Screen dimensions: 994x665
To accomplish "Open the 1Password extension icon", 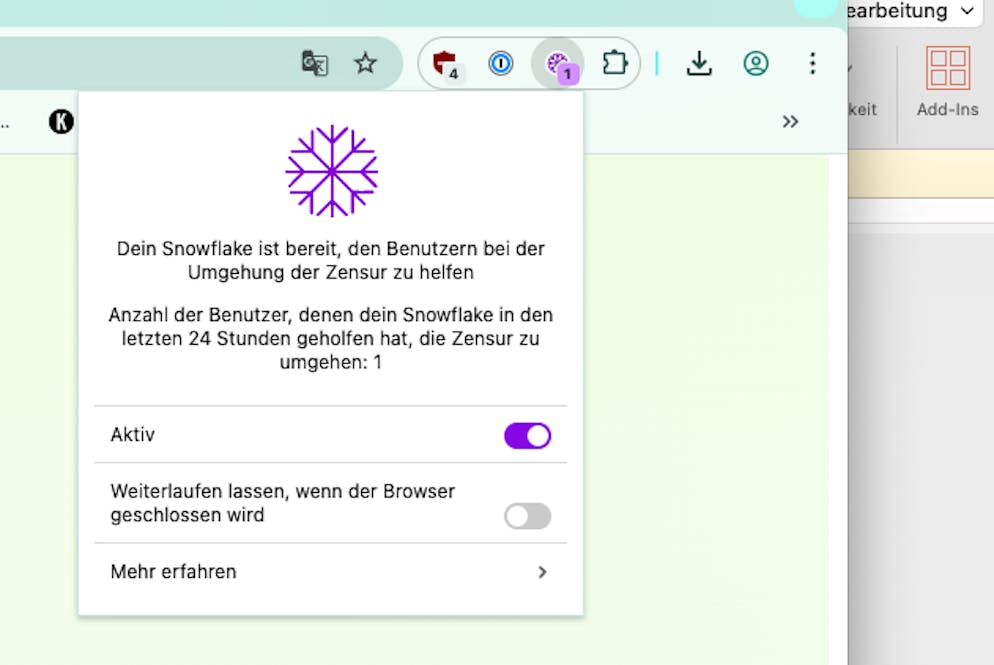I will [x=501, y=63].
